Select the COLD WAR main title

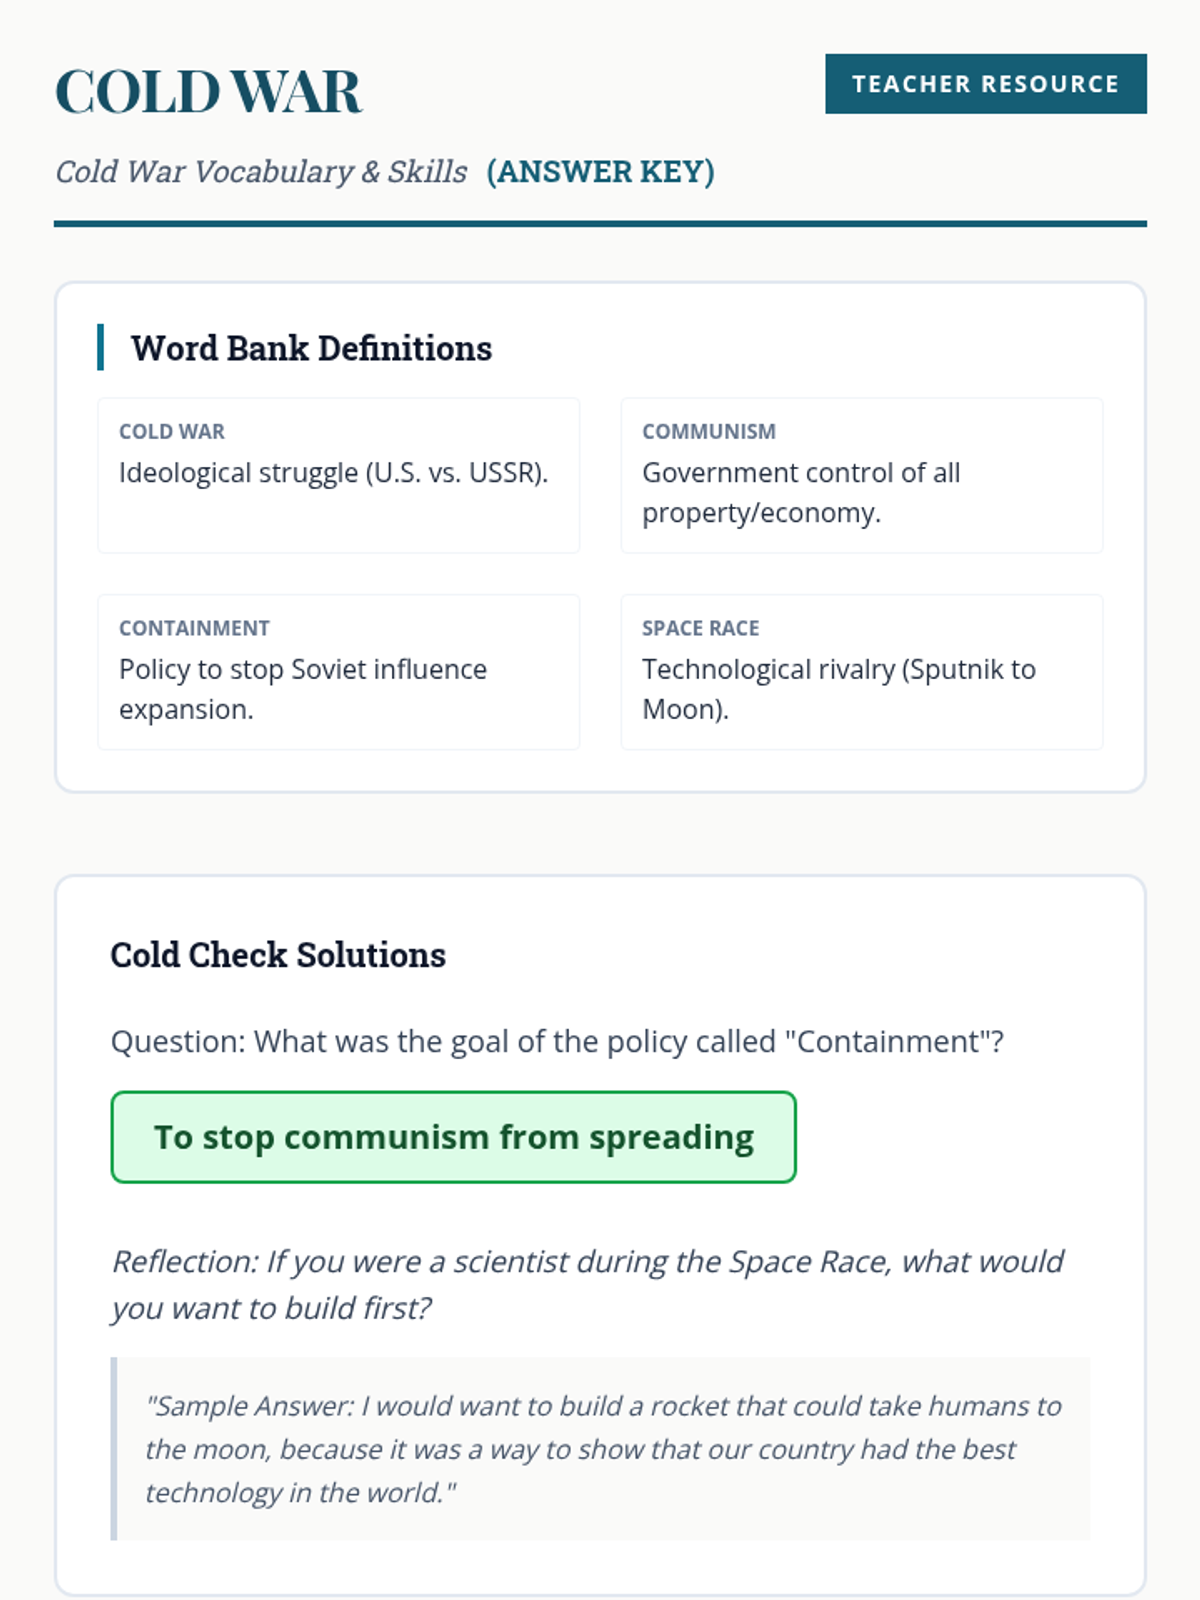click(x=208, y=92)
